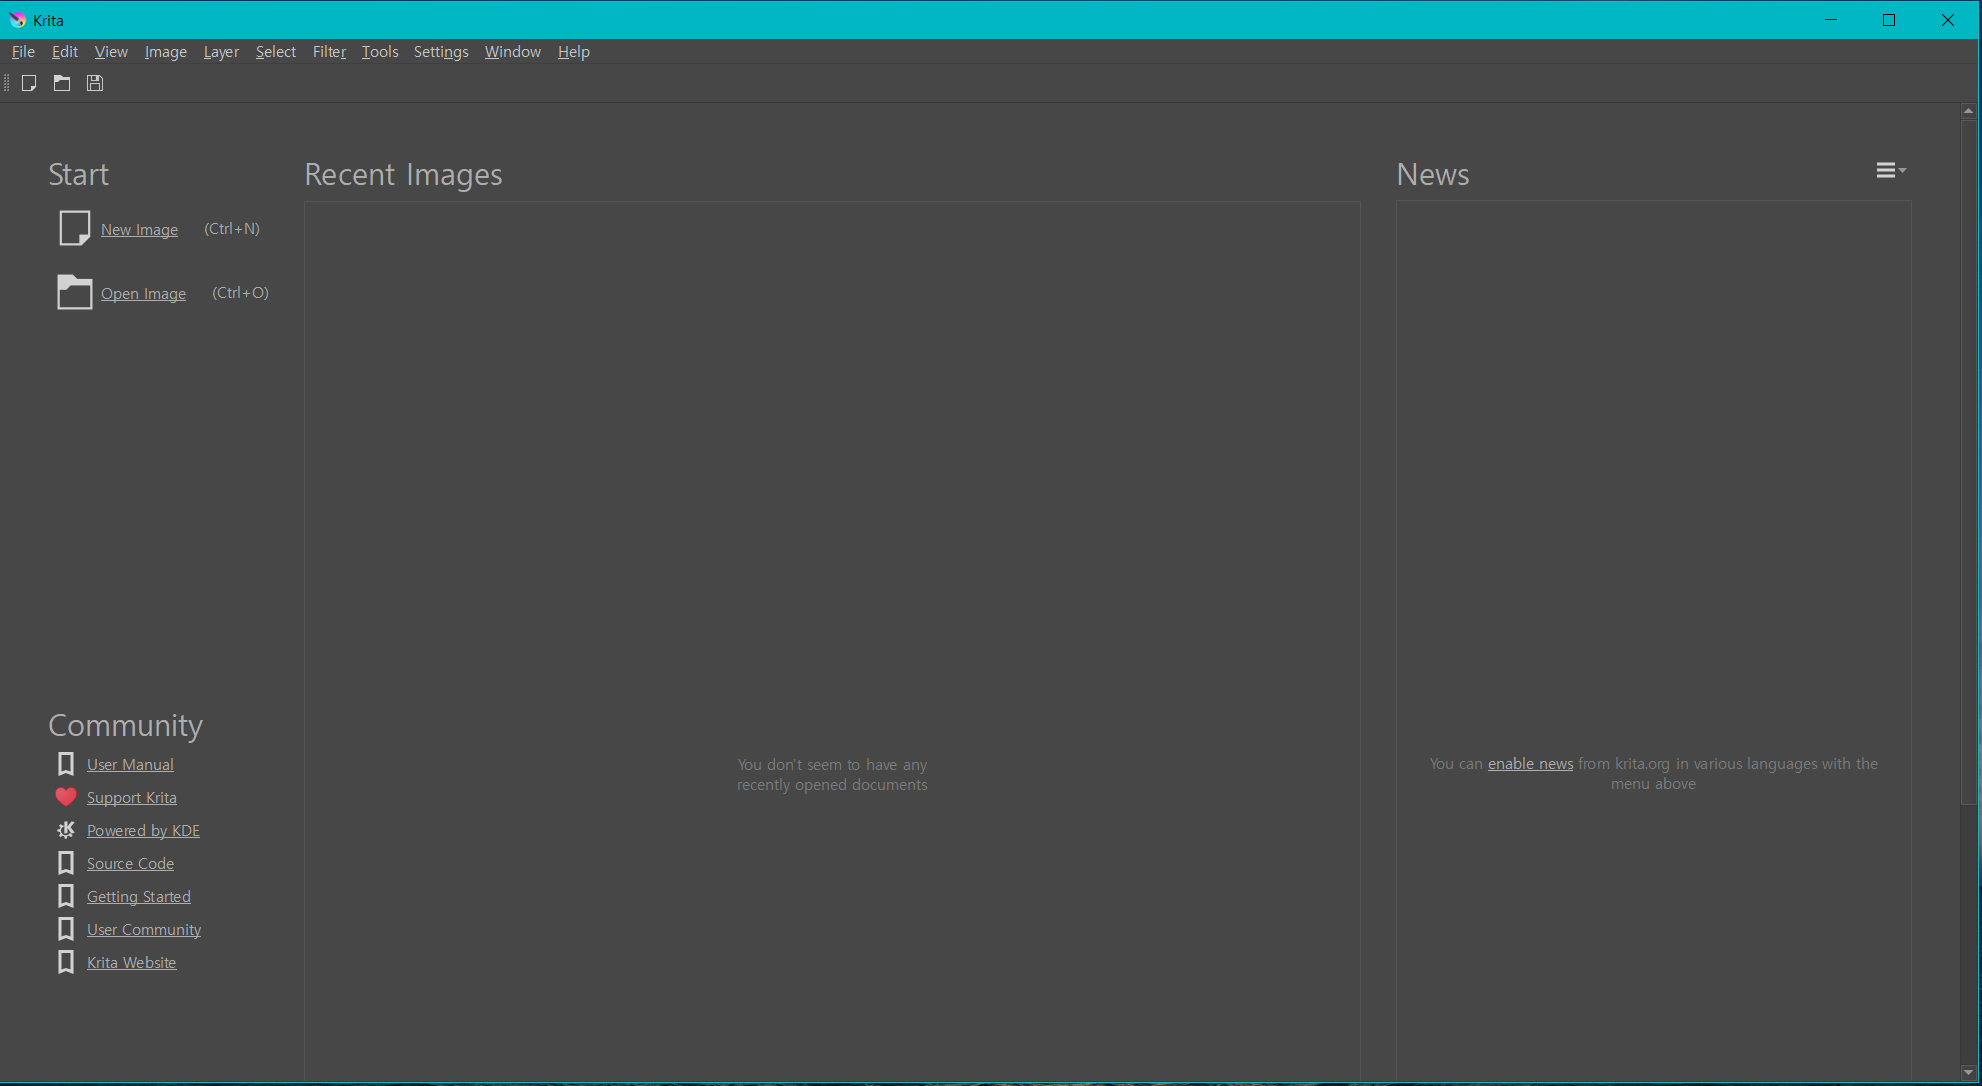The image size is (1982, 1086).
Task: Click the red heart Support Krita icon
Action: click(x=66, y=797)
